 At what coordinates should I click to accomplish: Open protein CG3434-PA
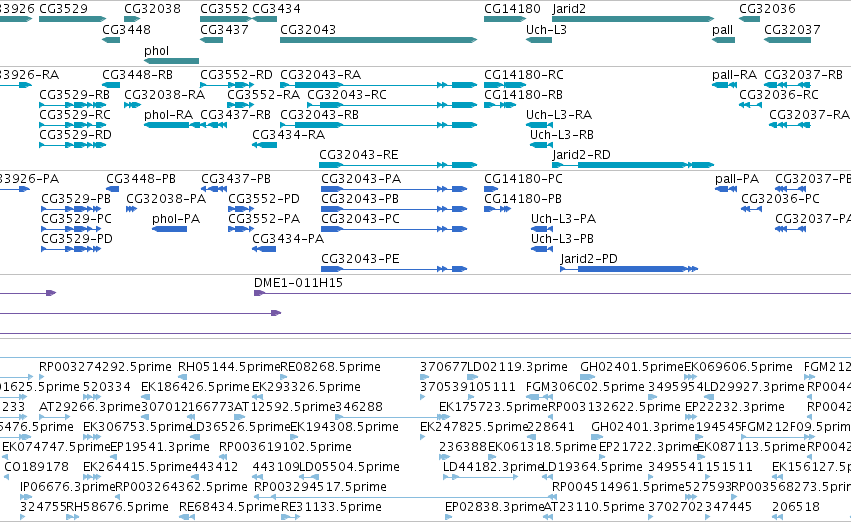(x=288, y=239)
